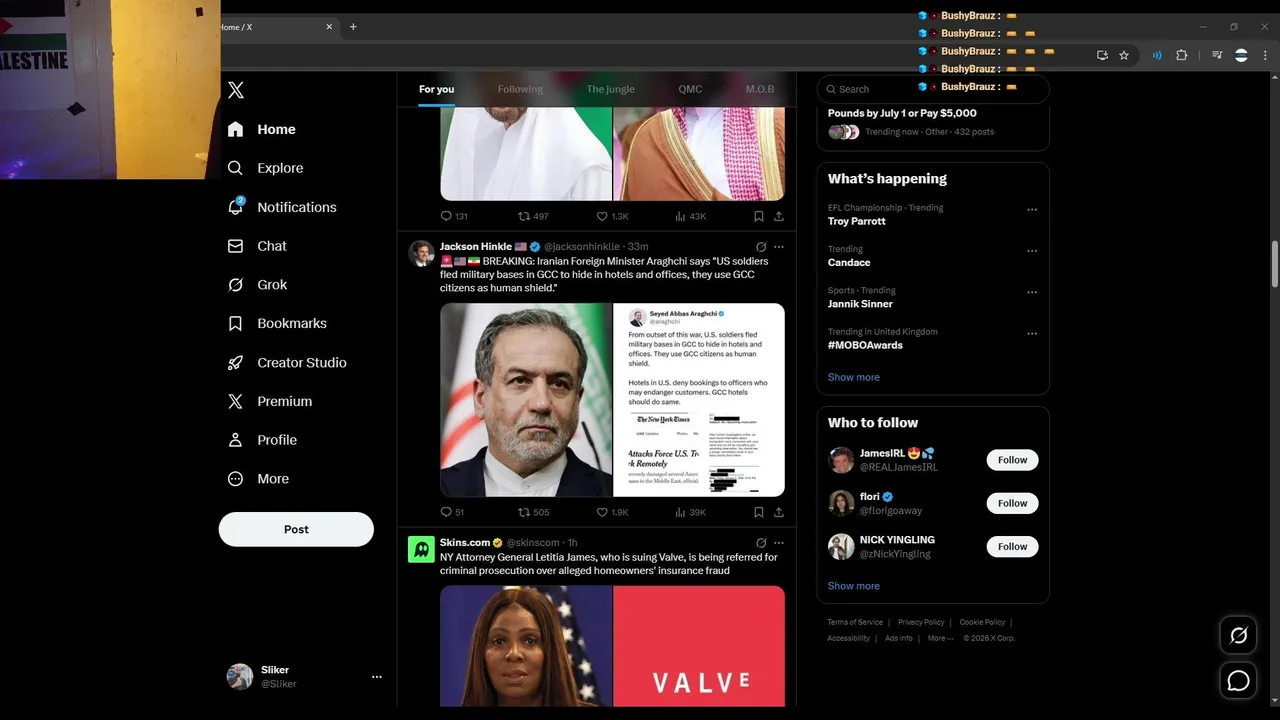
Task: Show more under What's happening
Action: pyautogui.click(x=854, y=377)
